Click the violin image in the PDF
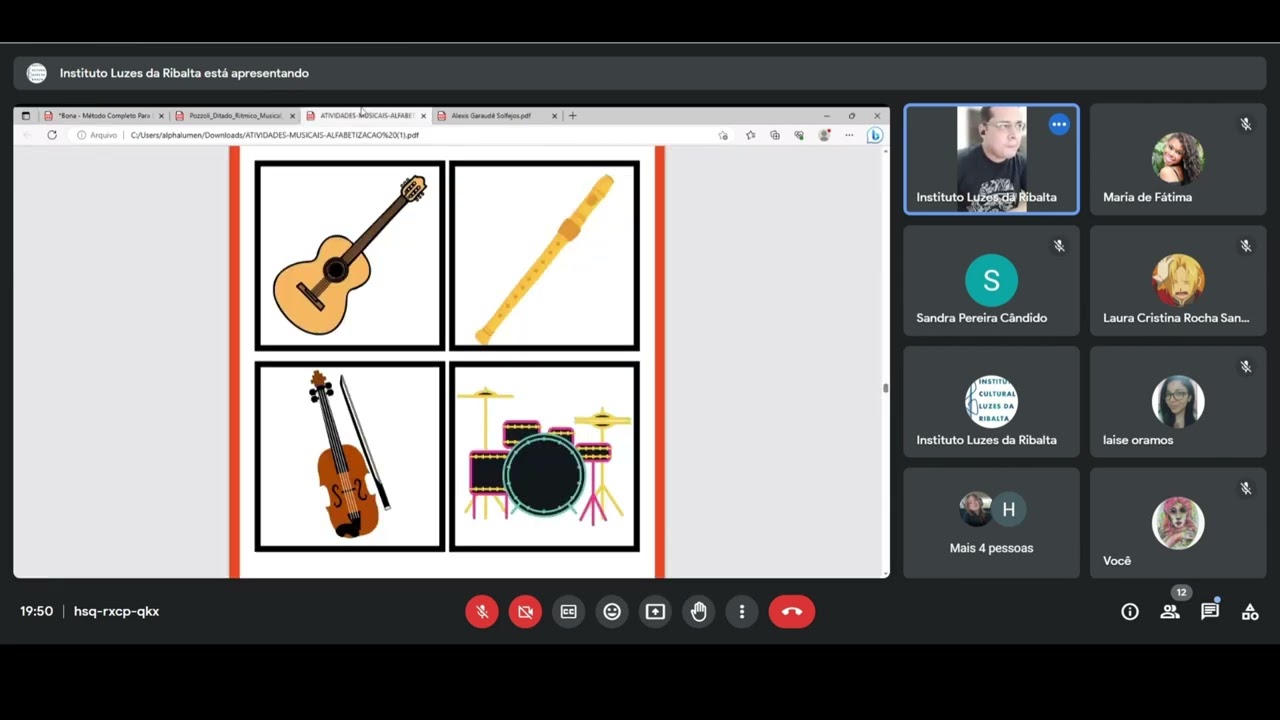This screenshot has height=720, width=1280. point(350,456)
